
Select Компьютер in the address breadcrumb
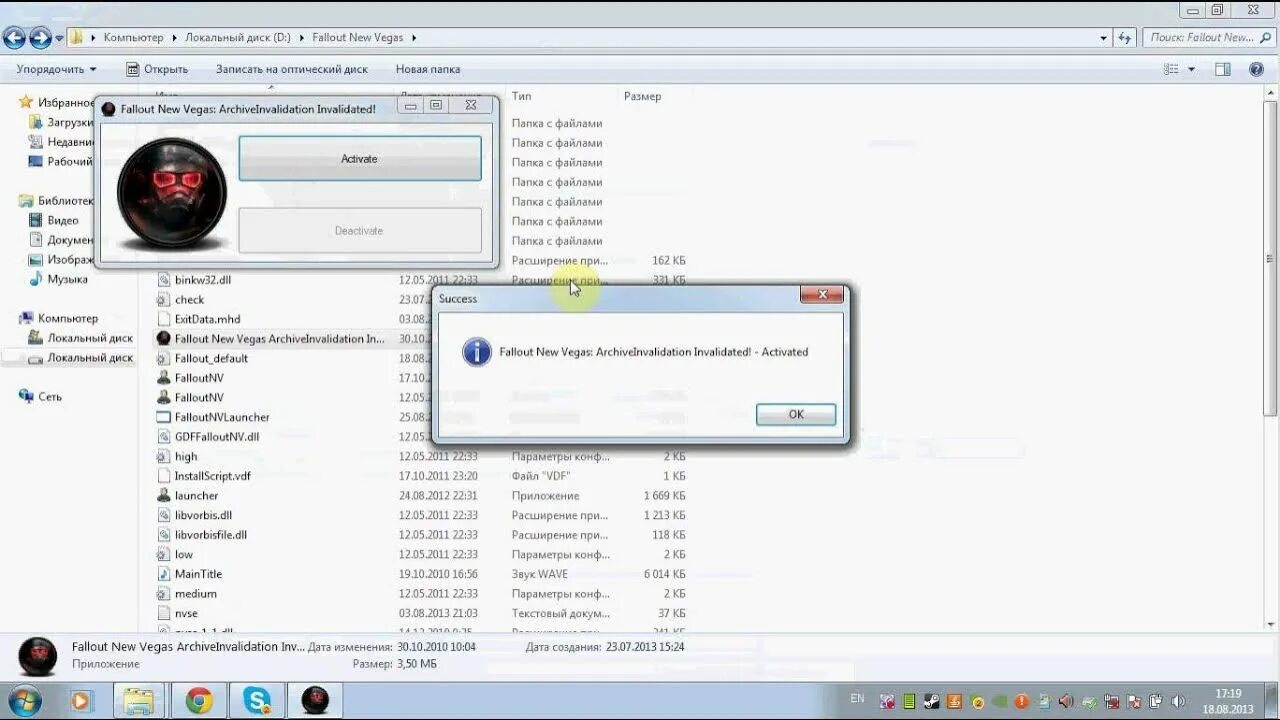pyautogui.click(x=133, y=38)
